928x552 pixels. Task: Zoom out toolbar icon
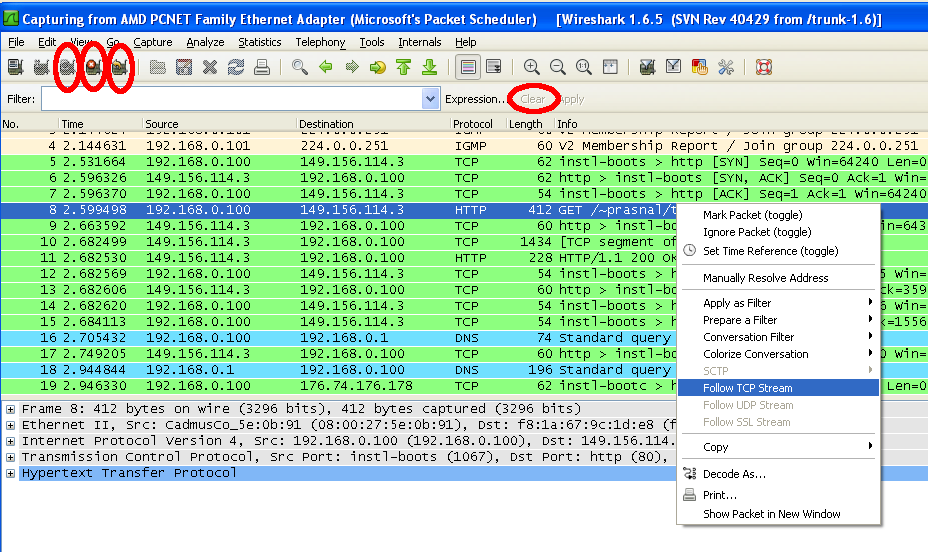(x=558, y=67)
